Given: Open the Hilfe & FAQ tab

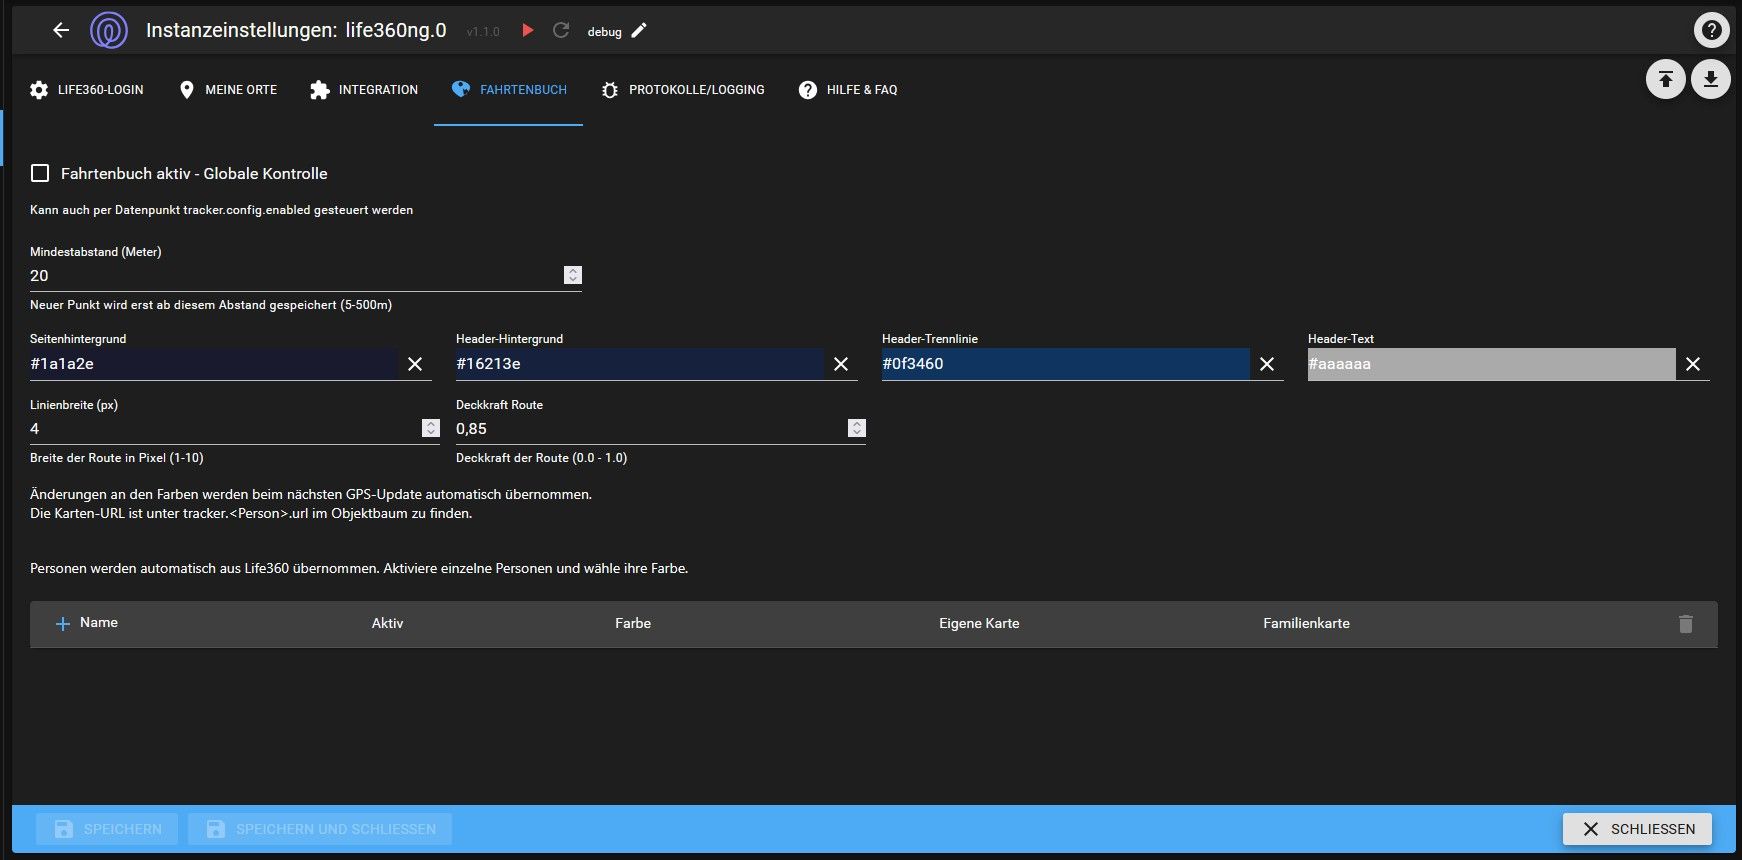Looking at the screenshot, I should coord(848,90).
